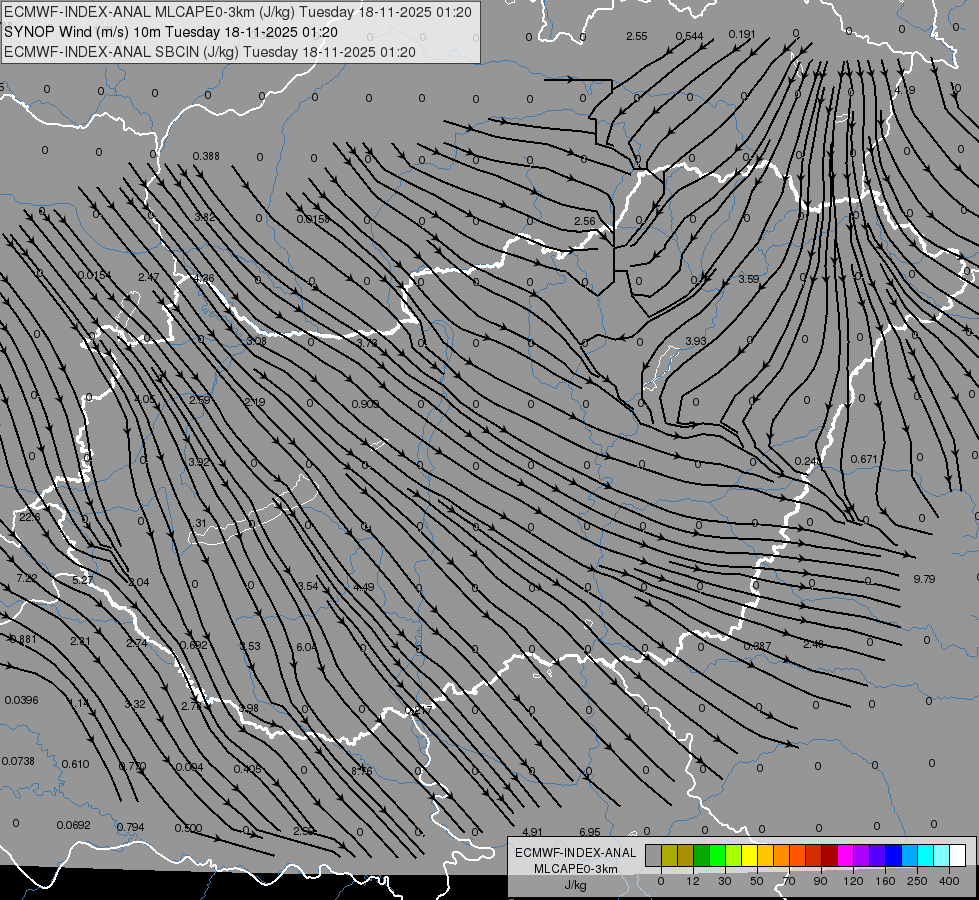Select the white legend swatch at 400

pyautogui.click(x=958, y=855)
